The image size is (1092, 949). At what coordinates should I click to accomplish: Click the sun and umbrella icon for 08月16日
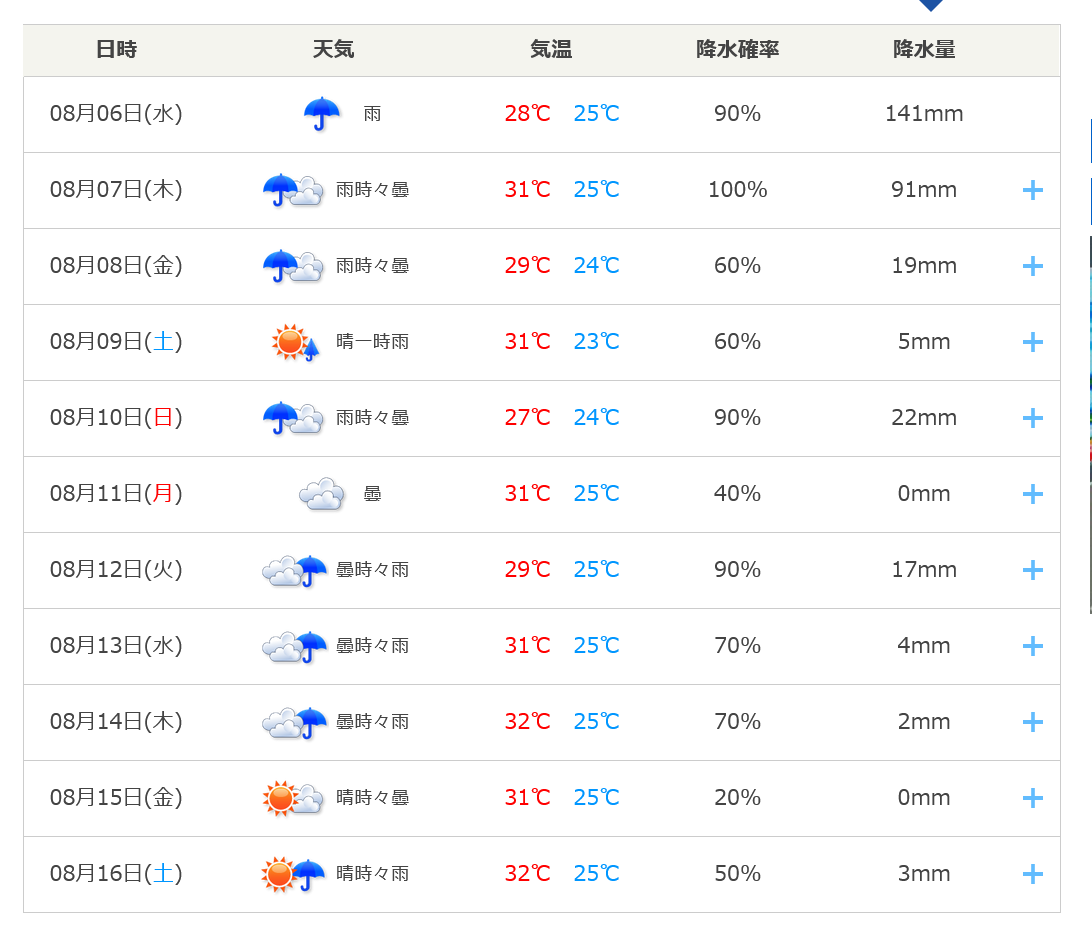click(293, 874)
